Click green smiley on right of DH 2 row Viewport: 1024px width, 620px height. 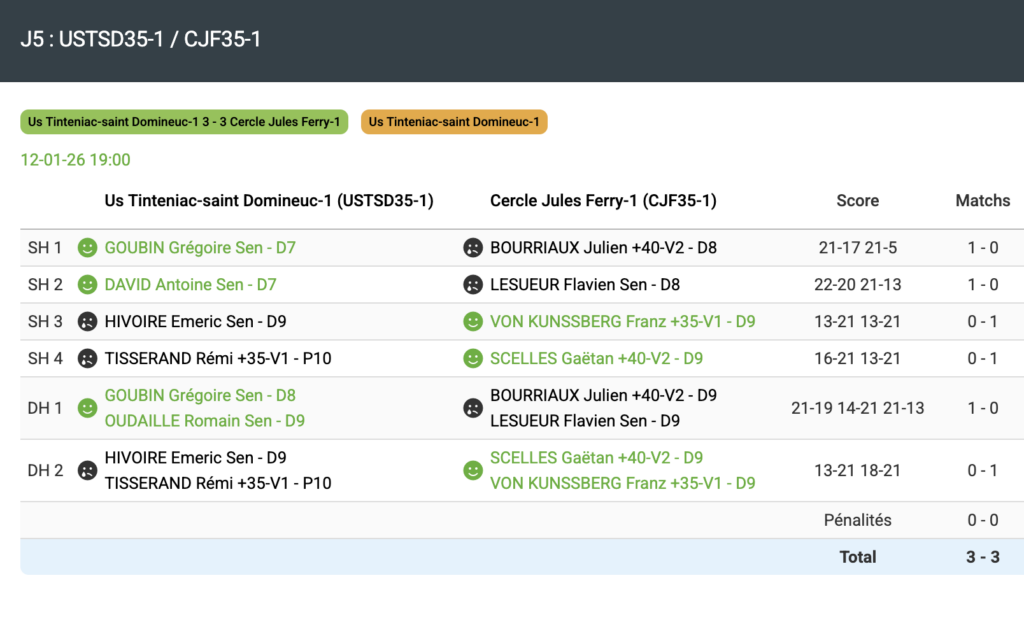pyautogui.click(x=473, y=470)
